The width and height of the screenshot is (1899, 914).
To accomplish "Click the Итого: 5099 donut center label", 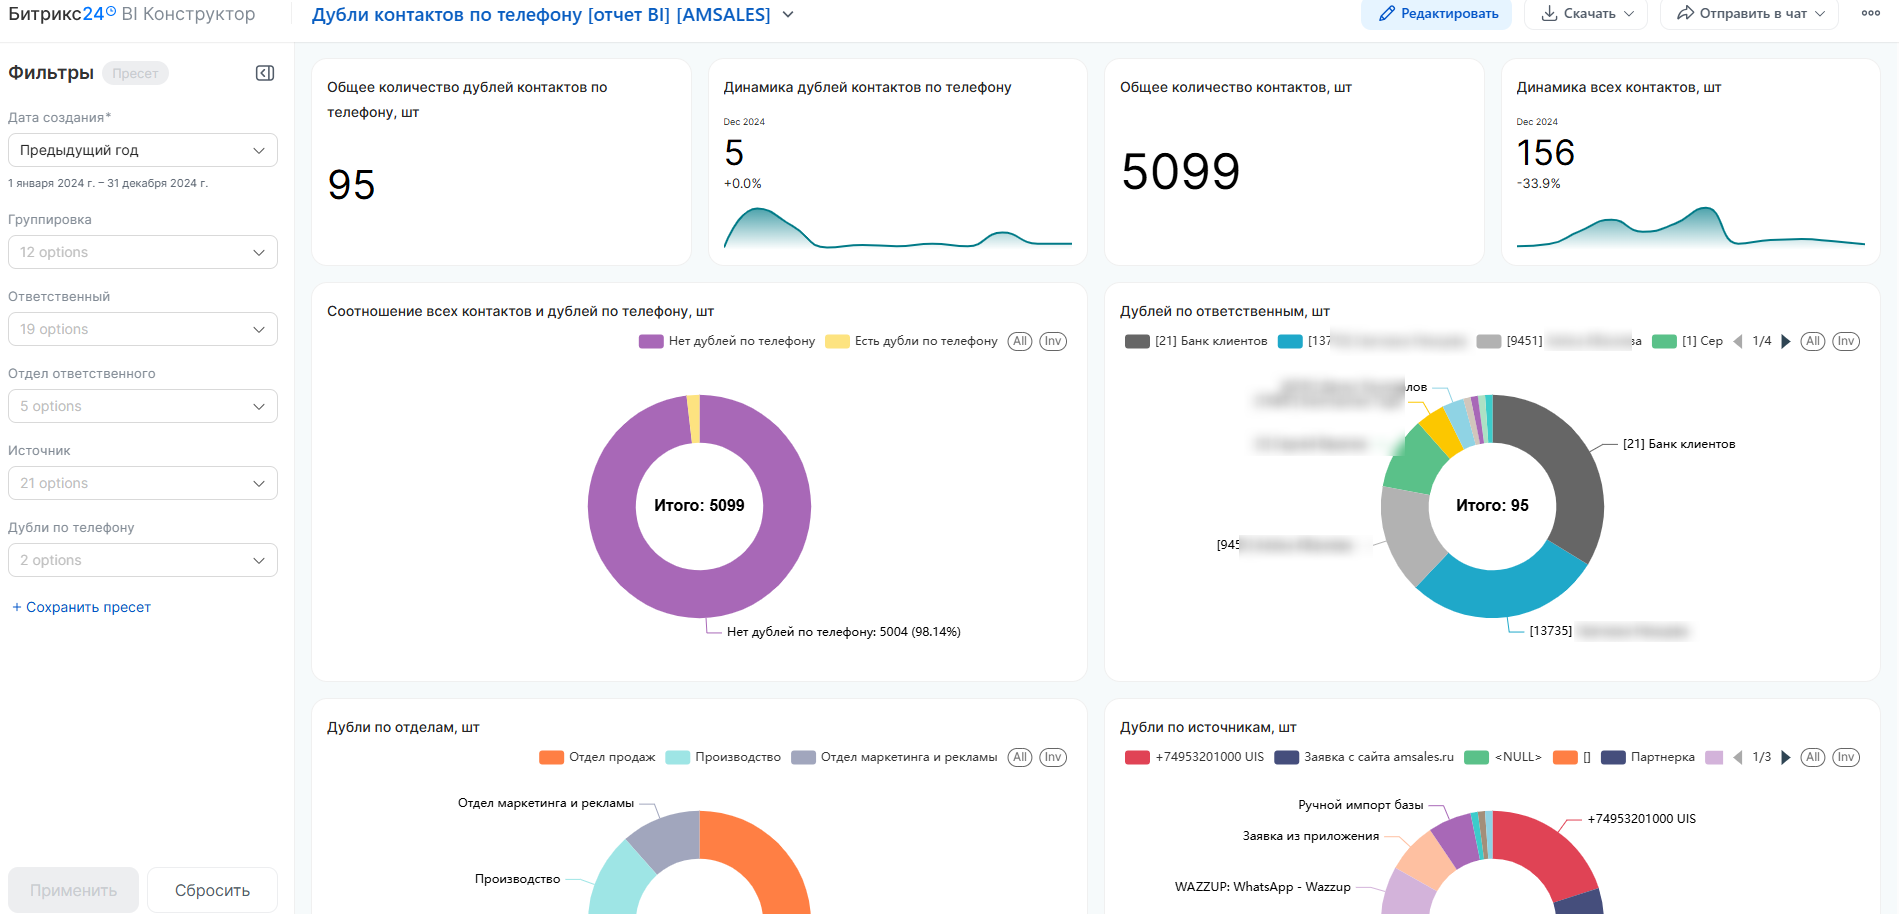I will pos(699,506).
